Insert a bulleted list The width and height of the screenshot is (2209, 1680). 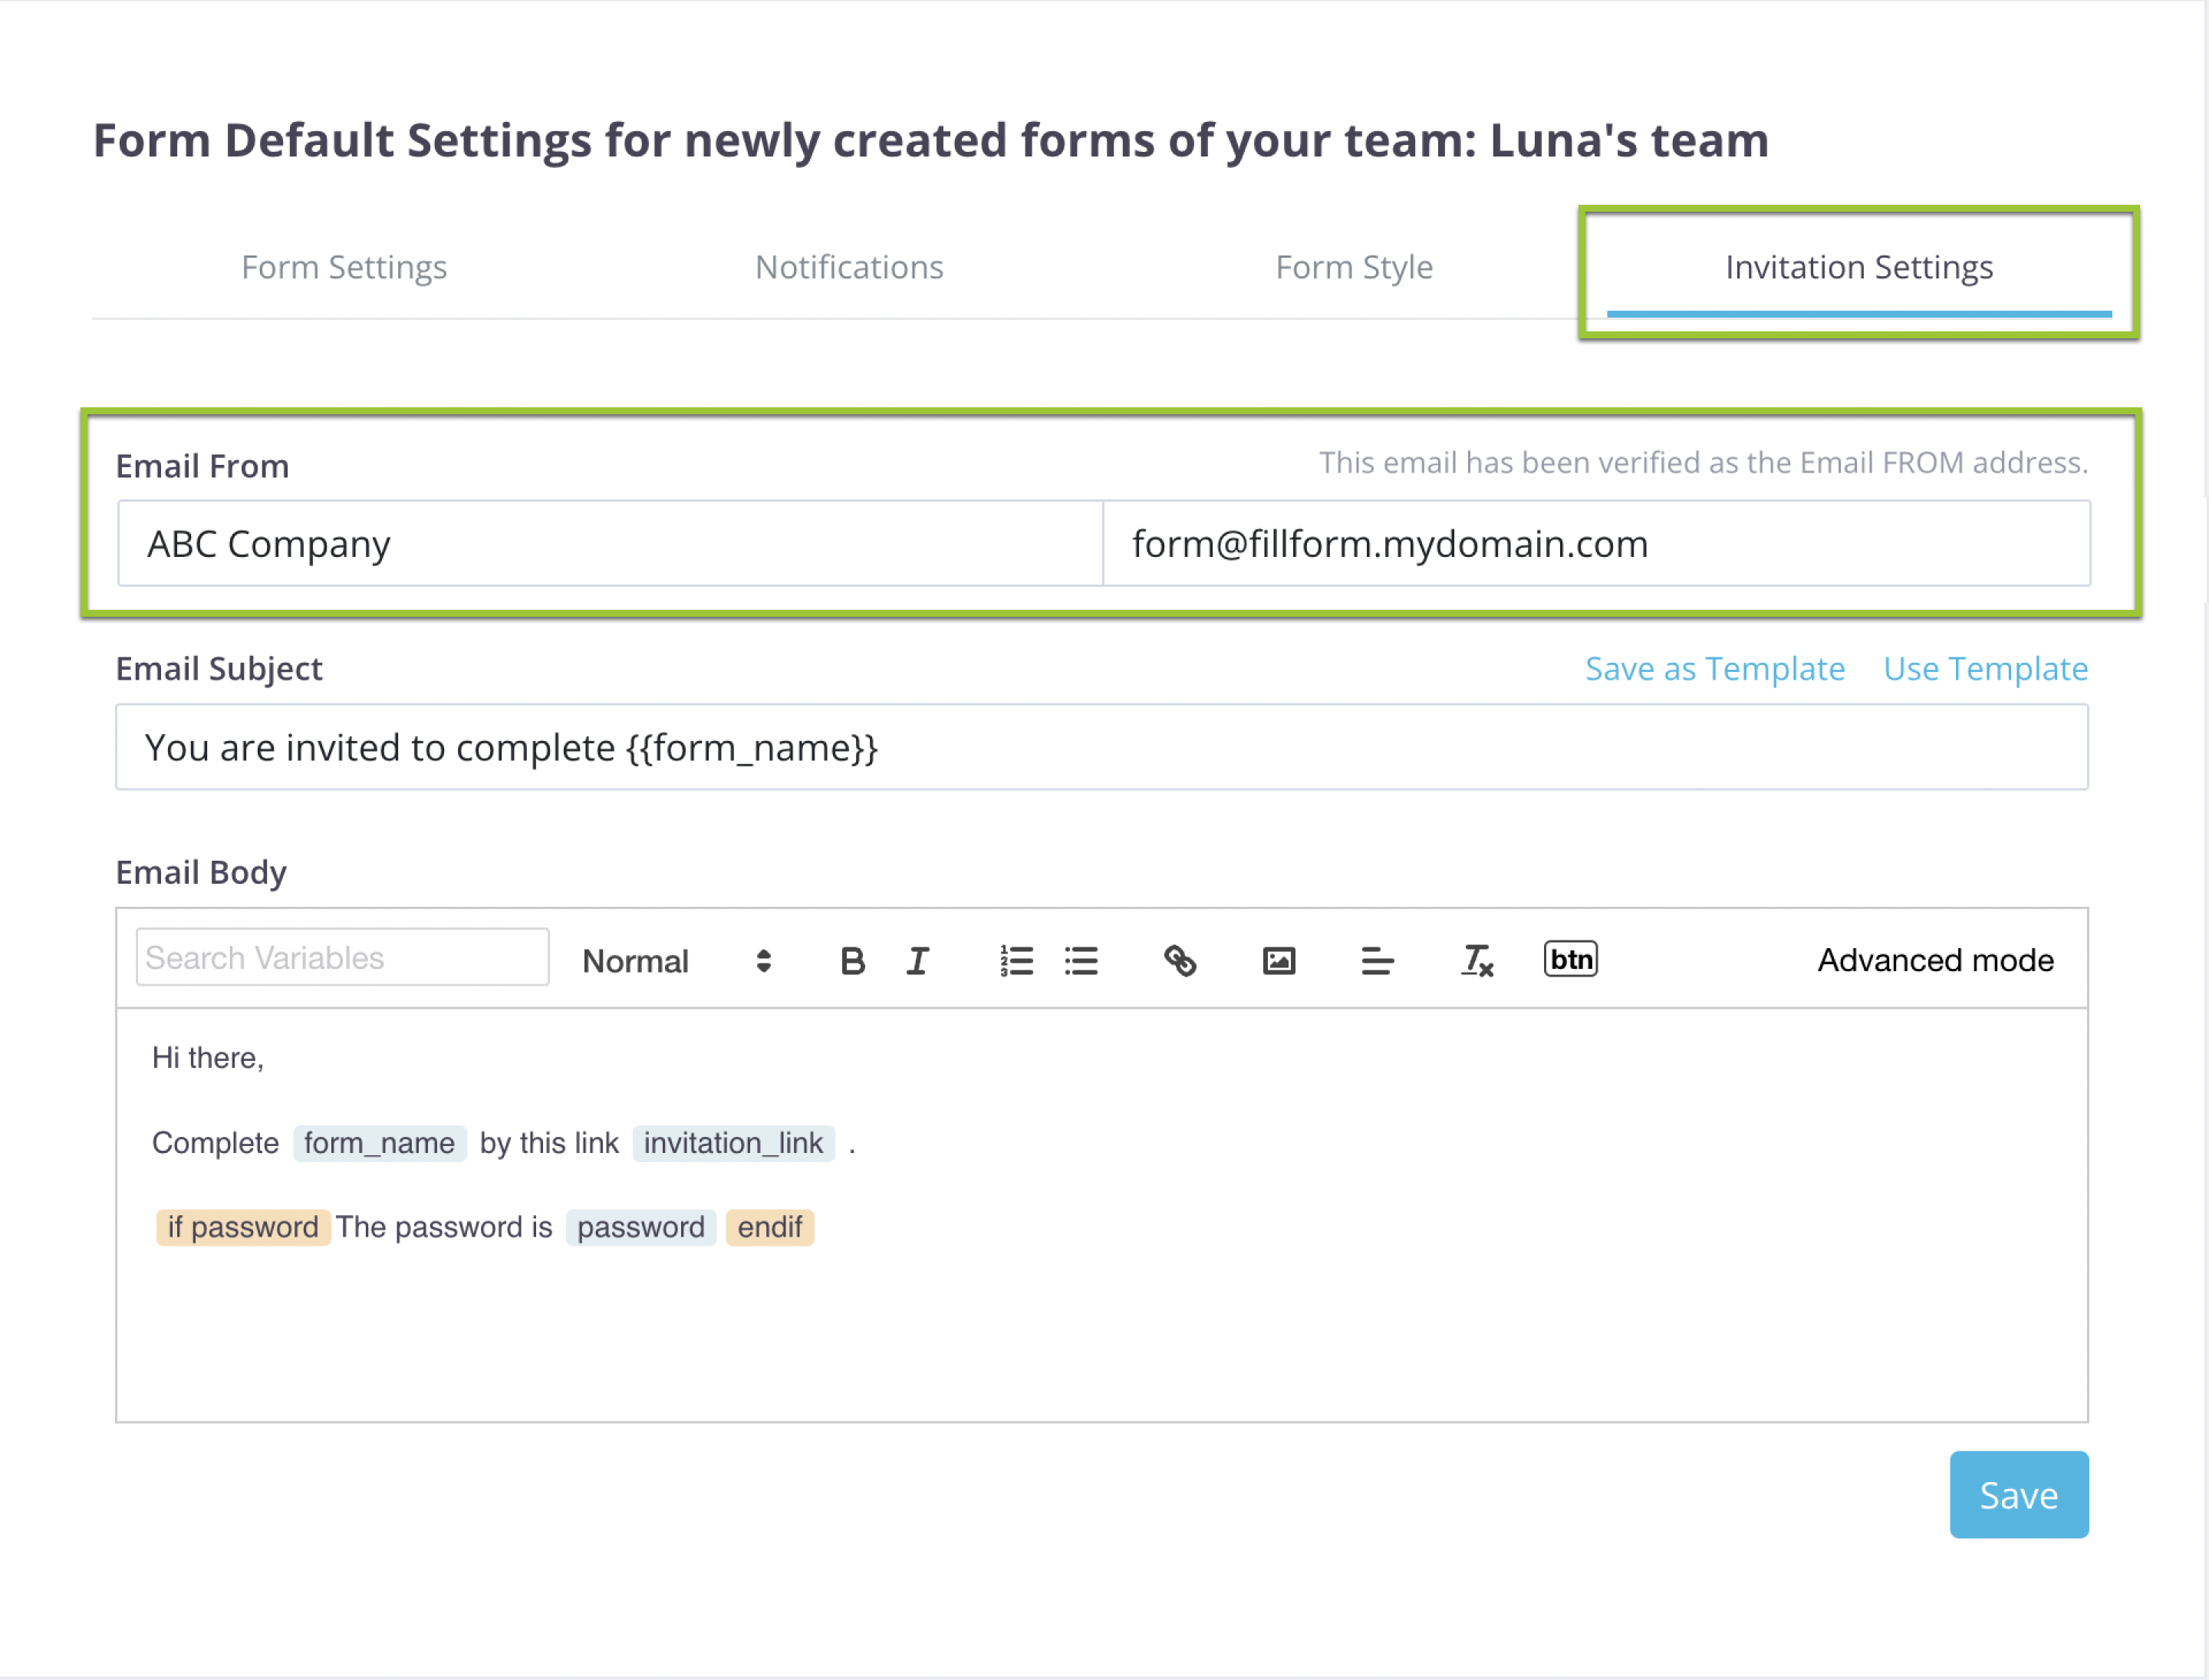(x=1081, y=961)
